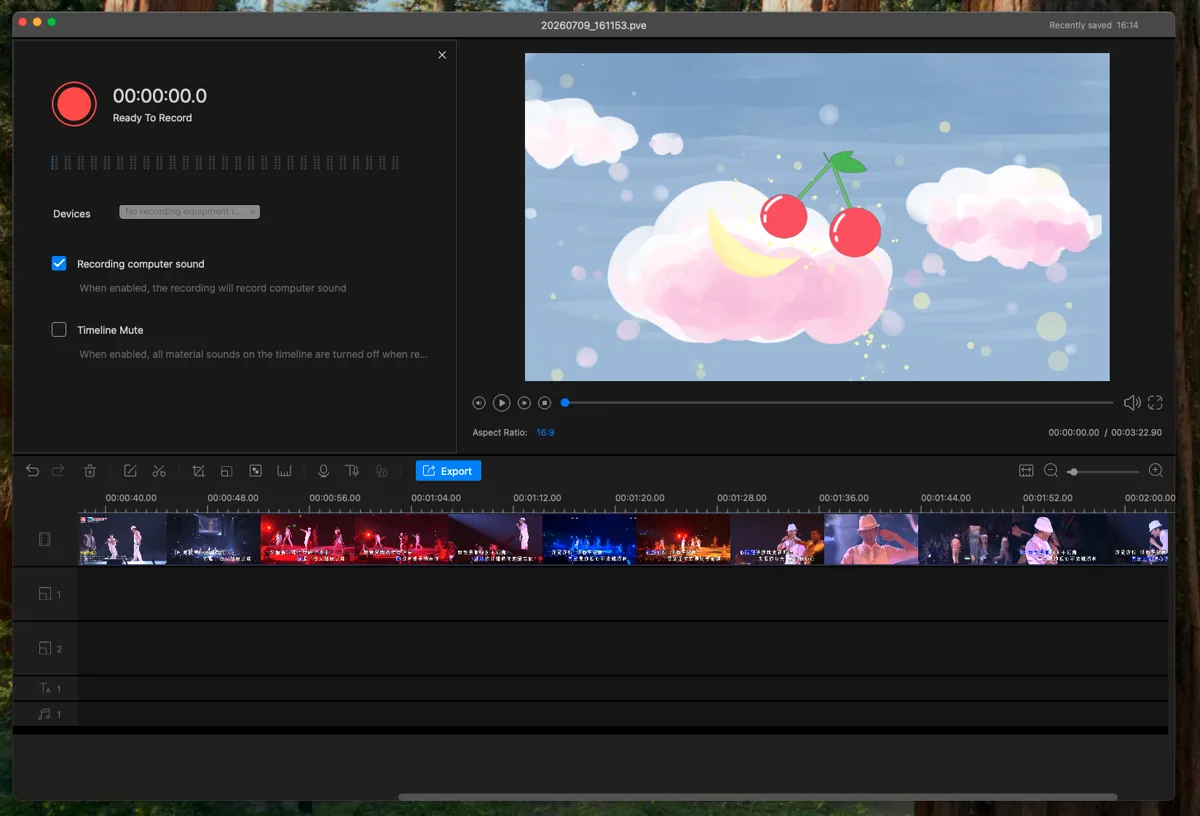Open the 16:9 aspect ratio selector
Viewport: 1200px width, 816px height.
(x=545, y=433)
